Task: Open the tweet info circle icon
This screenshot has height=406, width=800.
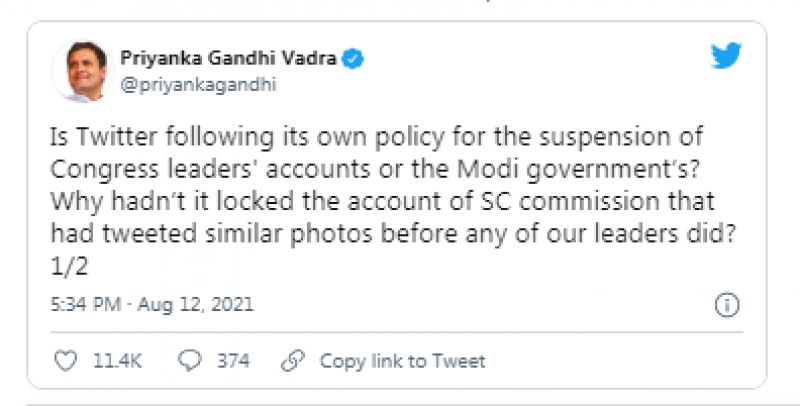Action: (727, 305)
